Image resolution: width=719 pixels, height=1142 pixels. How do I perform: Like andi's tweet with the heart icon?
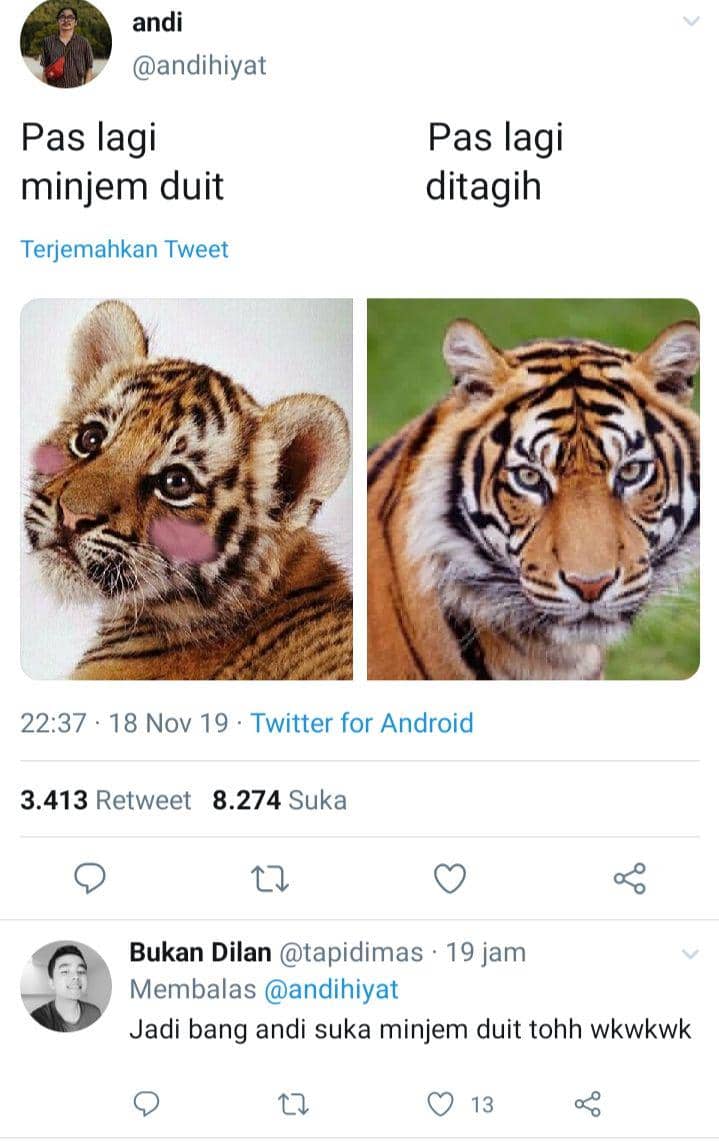(x=450, y=878)
